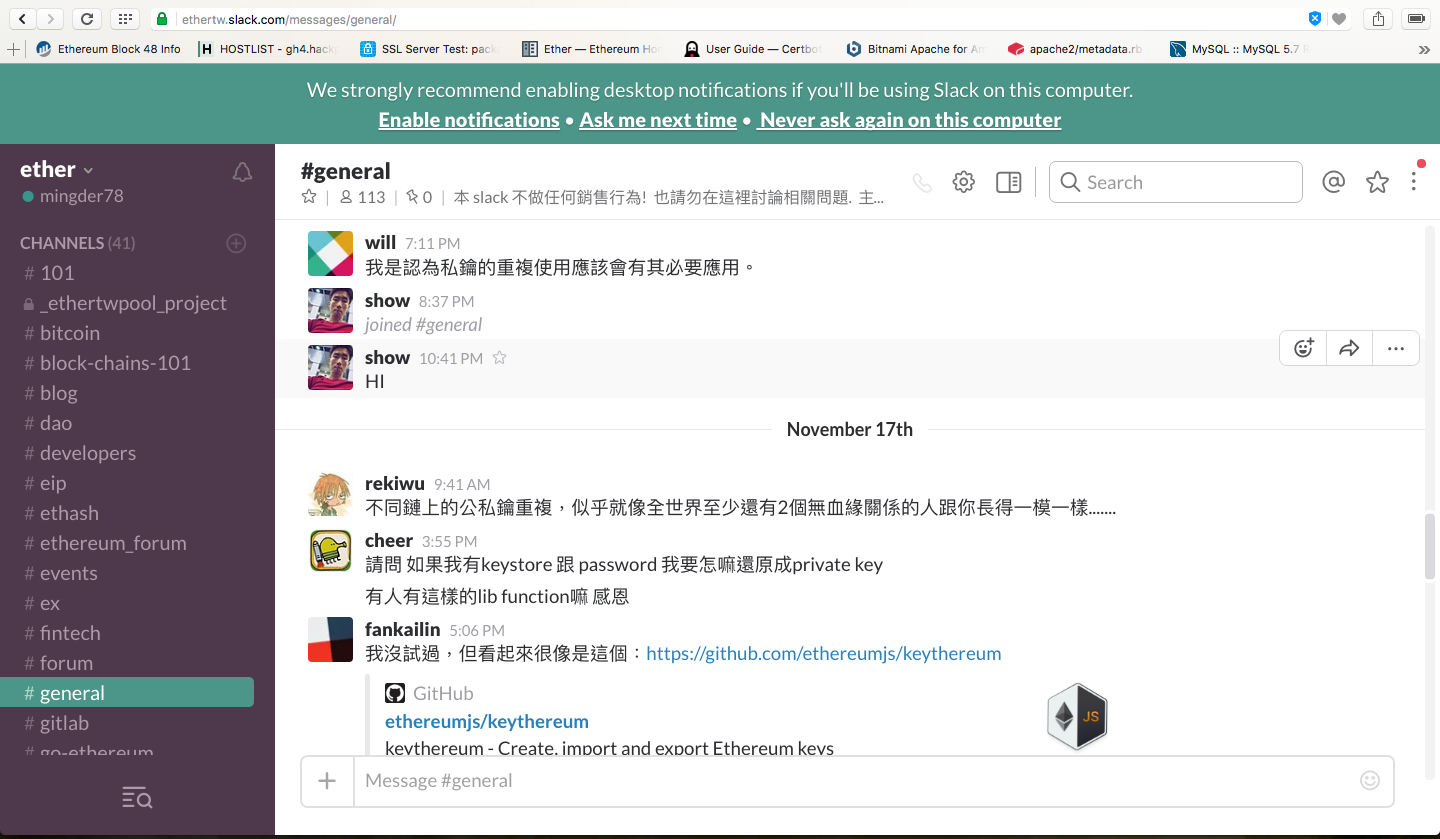Open User Guide — Certbot bookmark
This screenshot has height=839, width=1440.
[x=753, y=49]
